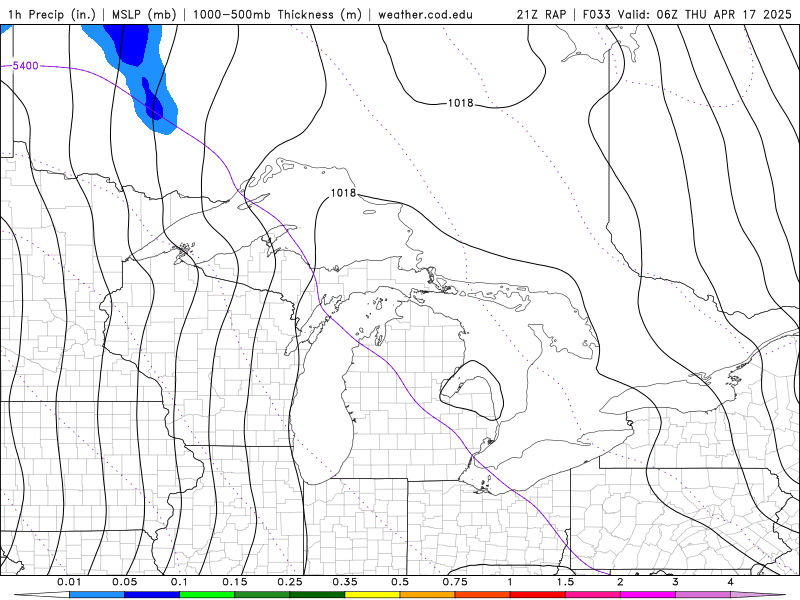Select the 0.5 legend value
The width and height of the screenshot is (800, 600).
click(400, 582)
